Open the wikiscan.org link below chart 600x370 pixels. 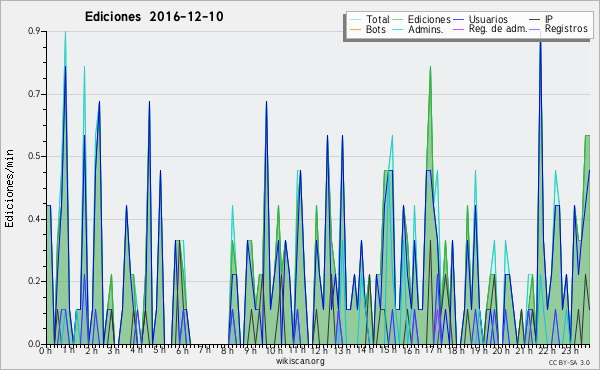(x=300, y=361)
